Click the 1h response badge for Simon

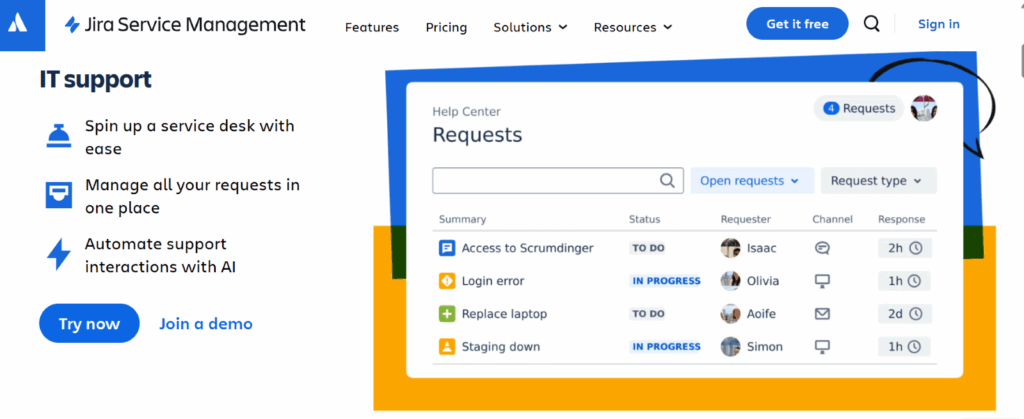click(x=904, y=347)
